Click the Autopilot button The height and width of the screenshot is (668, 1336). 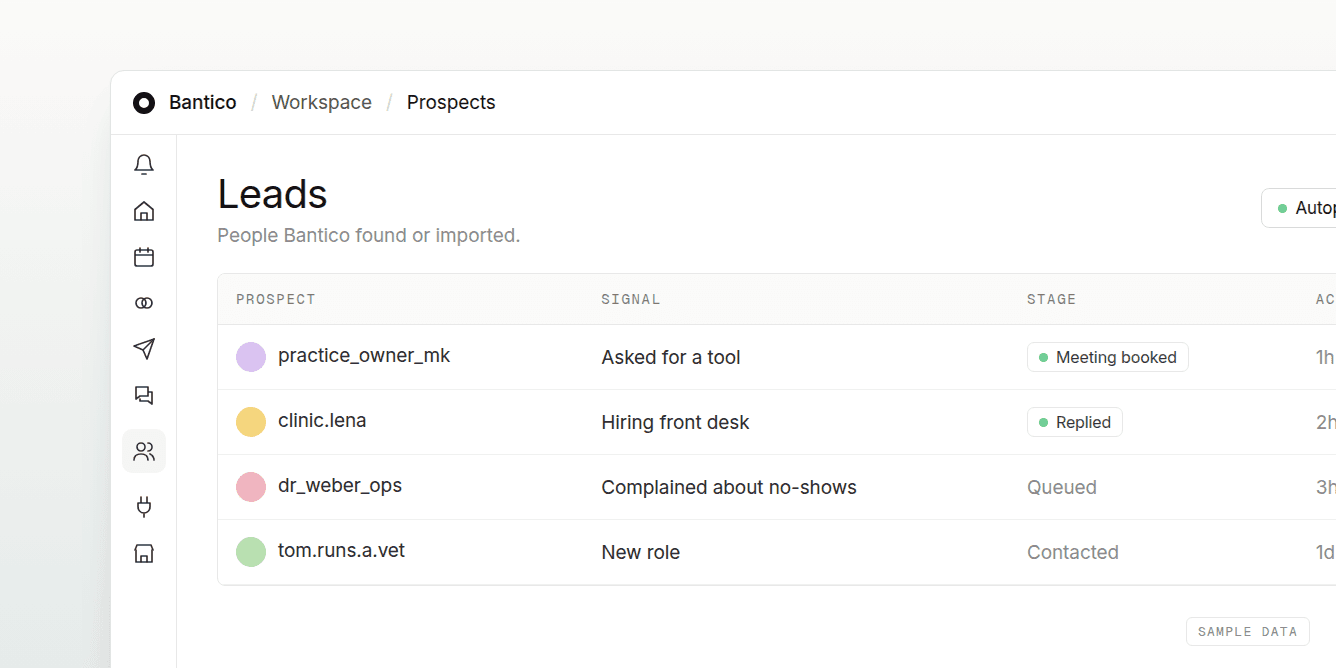click(x=1298, y=208)
